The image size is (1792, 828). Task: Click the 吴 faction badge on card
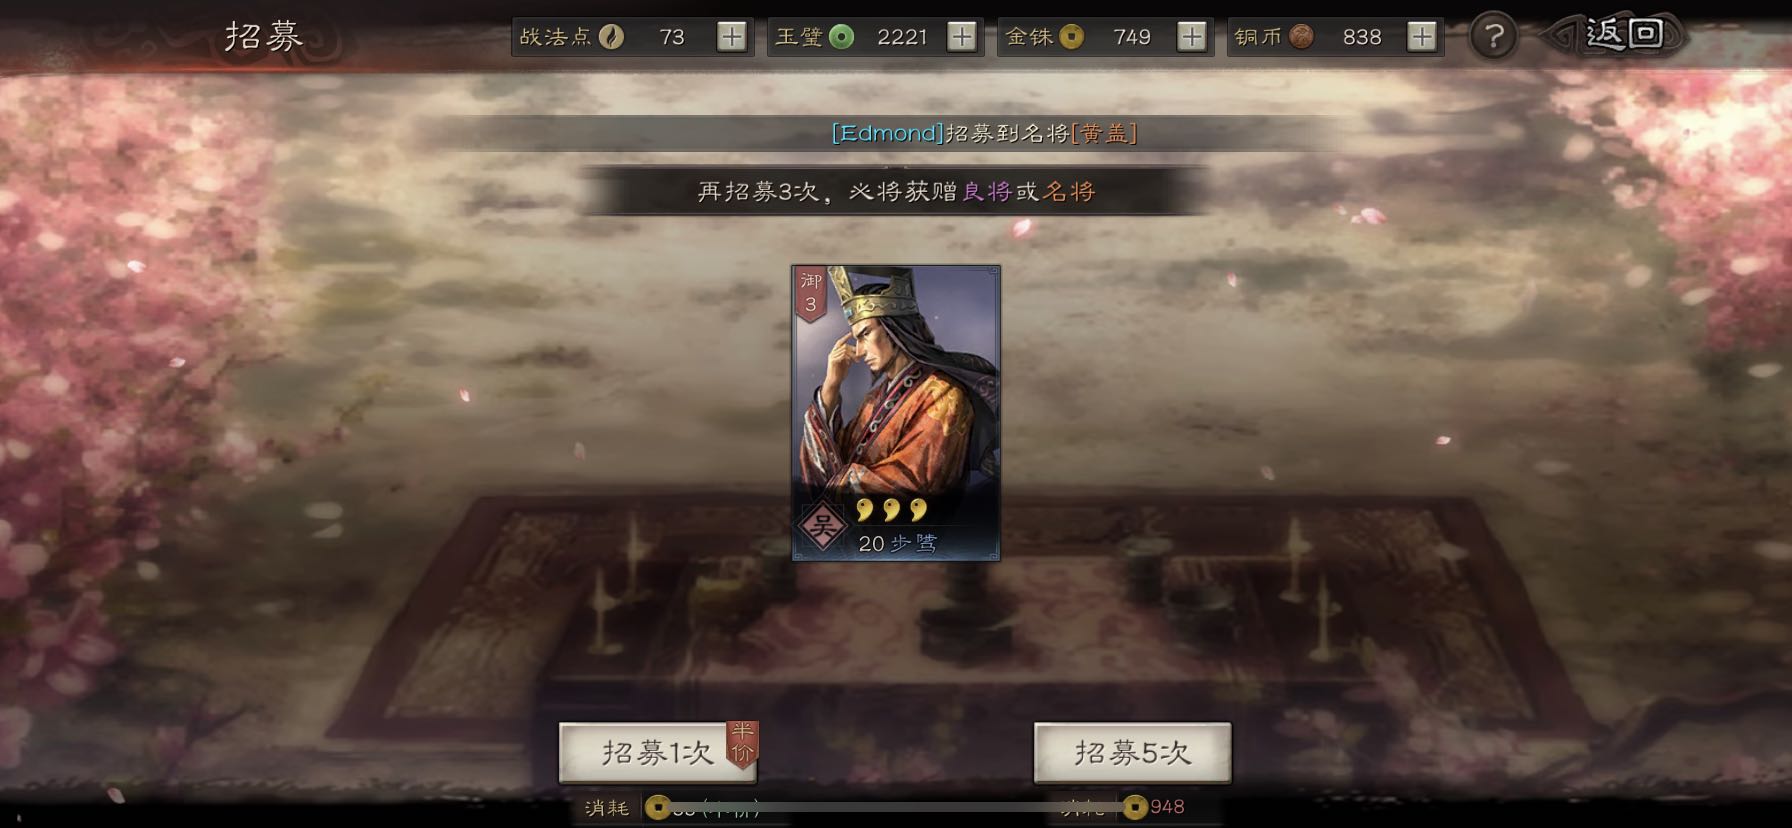[x=822, y=525]
